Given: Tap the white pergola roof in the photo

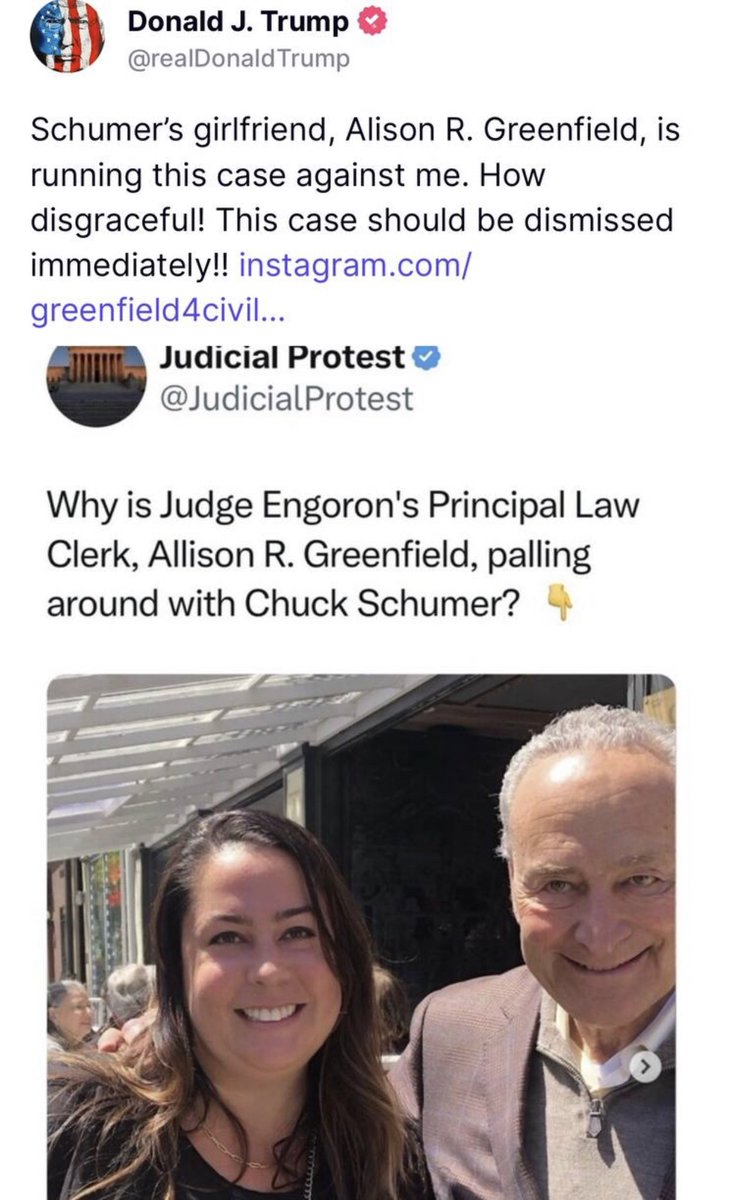Looking at the screenshot, I should [x=200, y=750].
